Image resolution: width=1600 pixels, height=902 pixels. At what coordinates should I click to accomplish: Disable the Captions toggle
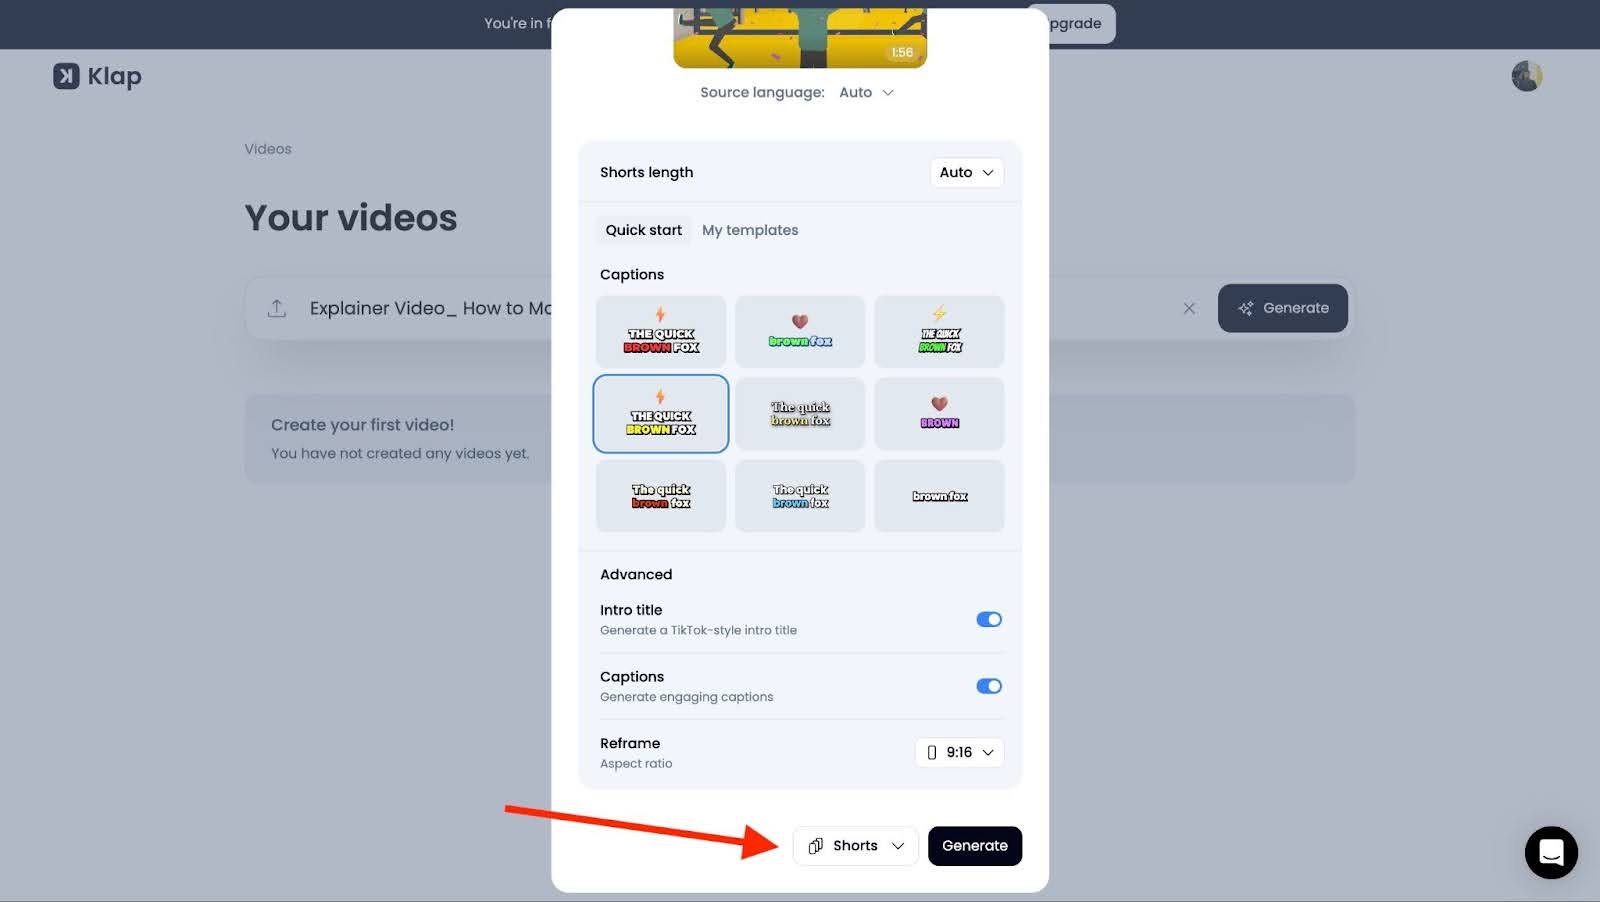[x=988, y=686]
